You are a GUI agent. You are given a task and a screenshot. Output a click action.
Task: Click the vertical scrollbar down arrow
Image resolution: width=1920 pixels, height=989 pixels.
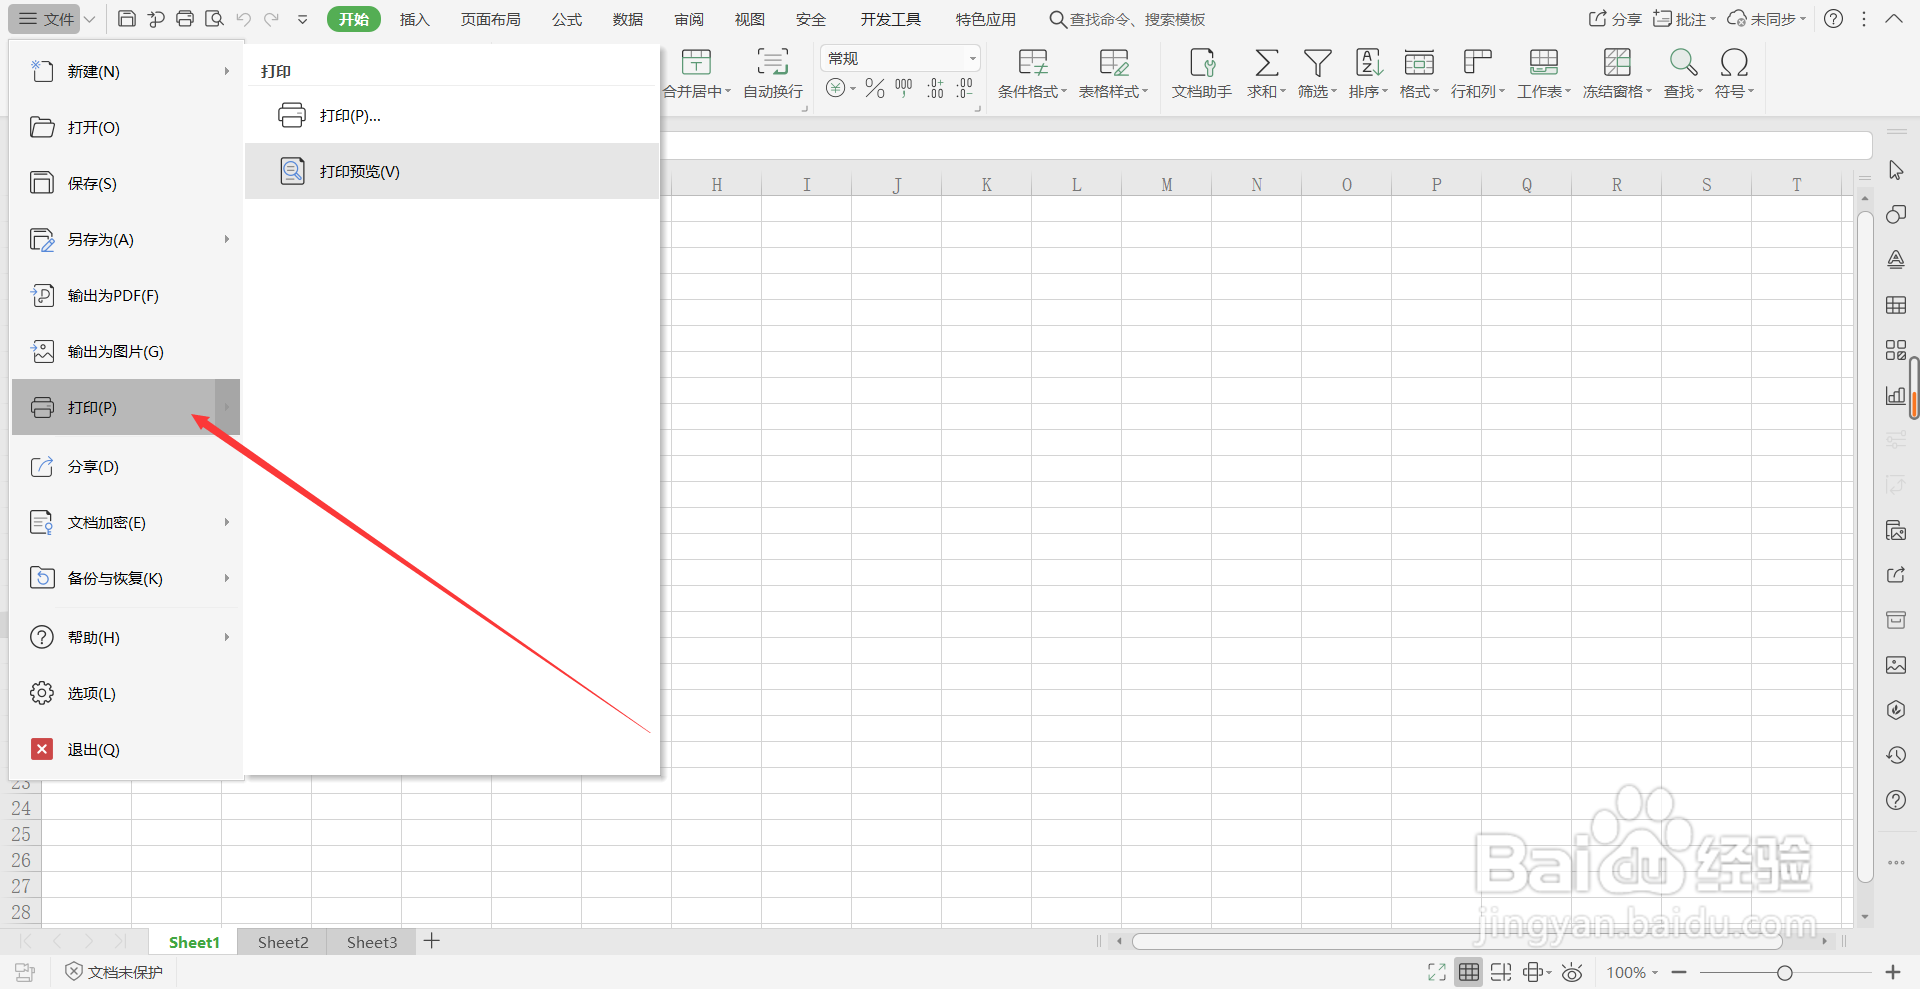tap(1865, 916)
